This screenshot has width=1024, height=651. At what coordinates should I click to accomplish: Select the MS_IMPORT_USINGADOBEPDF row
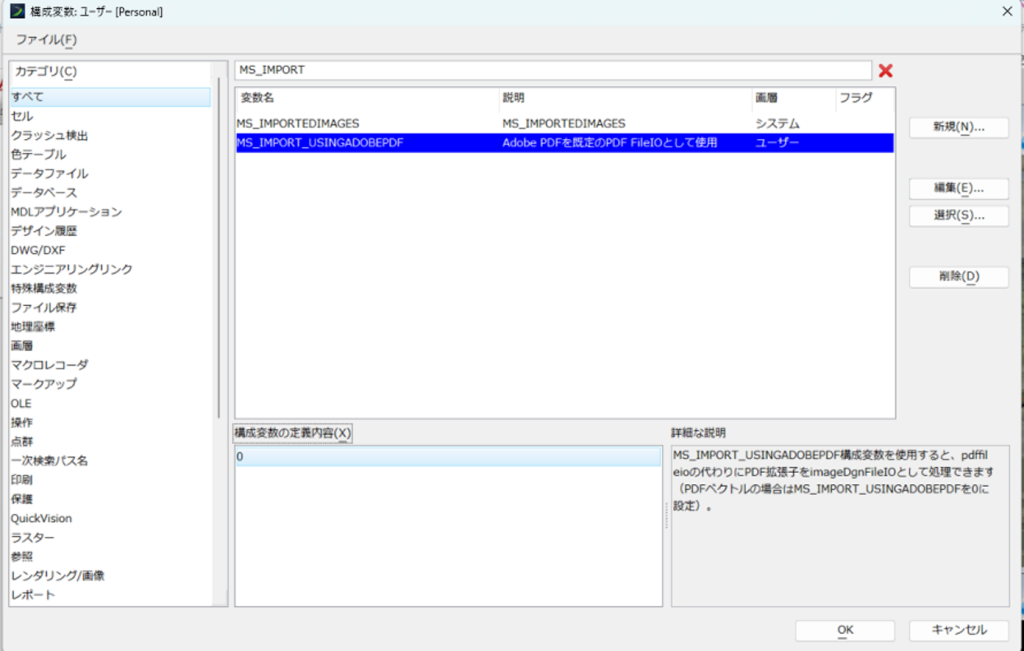click(x=565, y=142)
